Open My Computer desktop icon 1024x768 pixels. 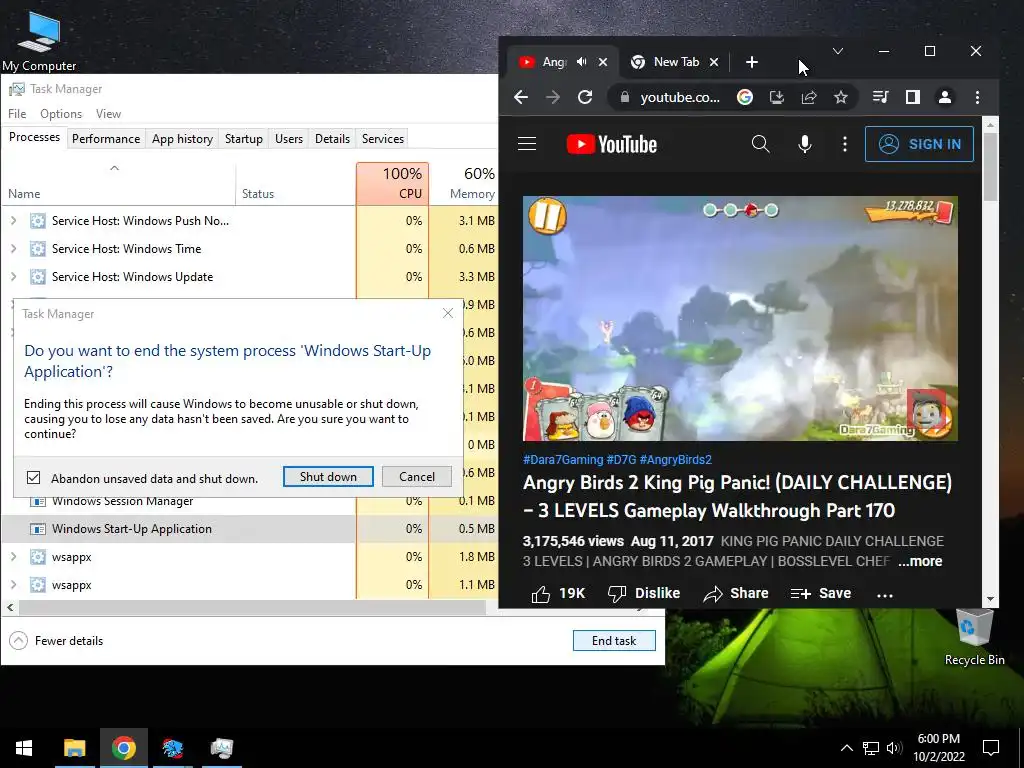(39, 40)
